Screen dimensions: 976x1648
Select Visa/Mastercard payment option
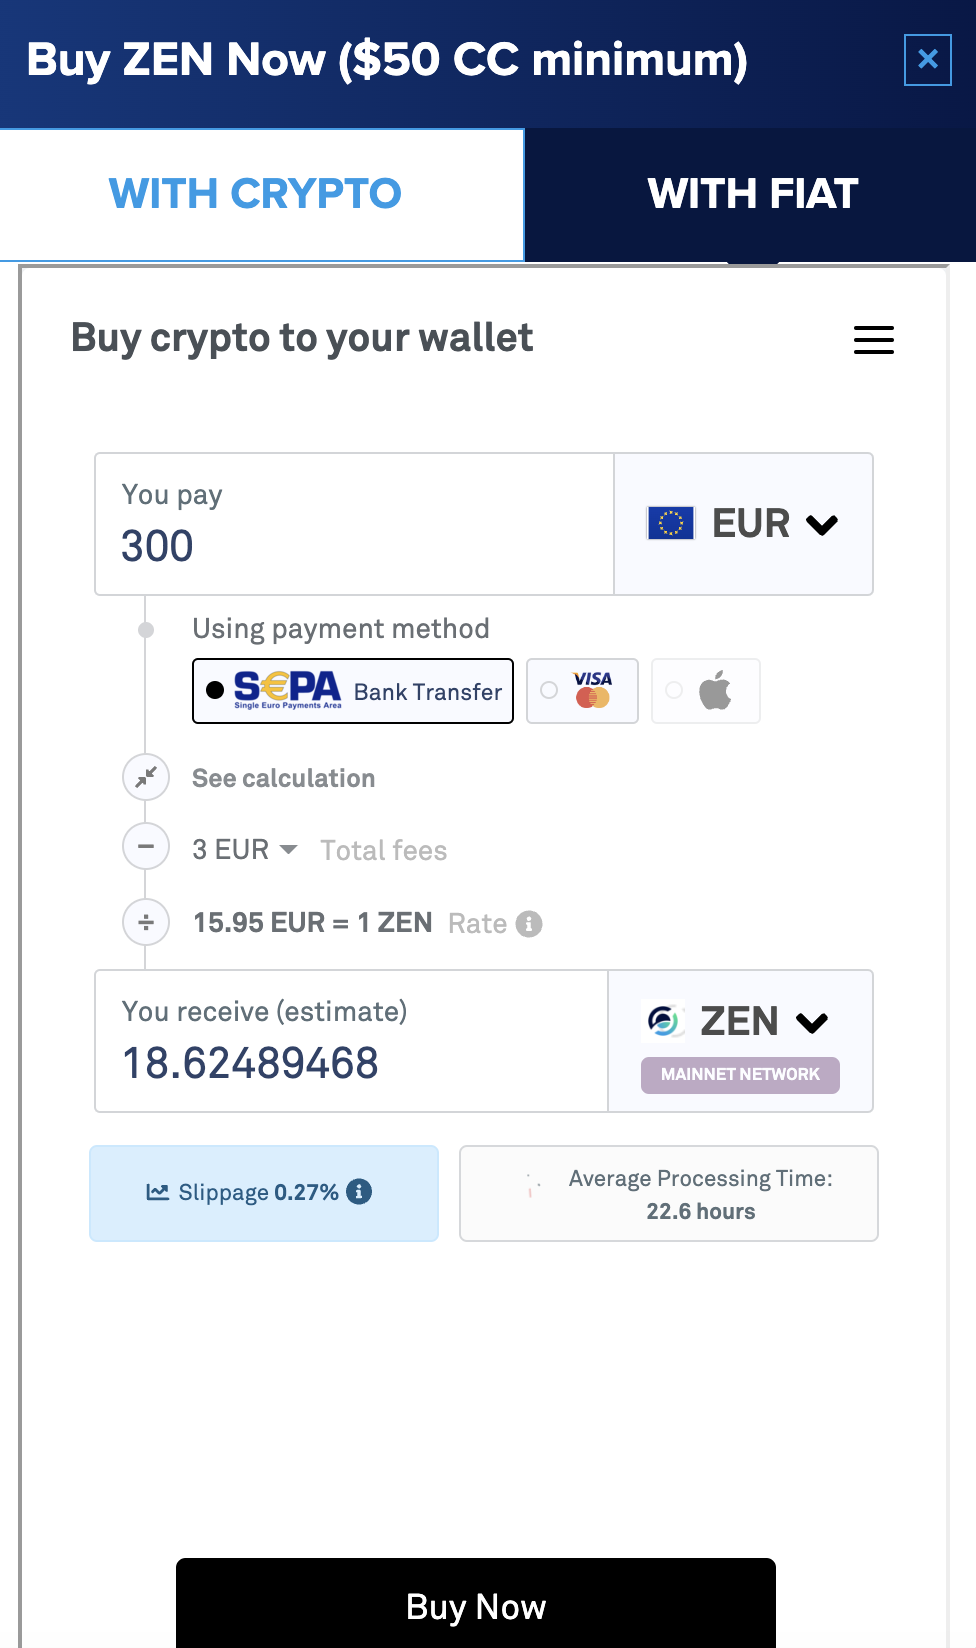click(582, 691)
